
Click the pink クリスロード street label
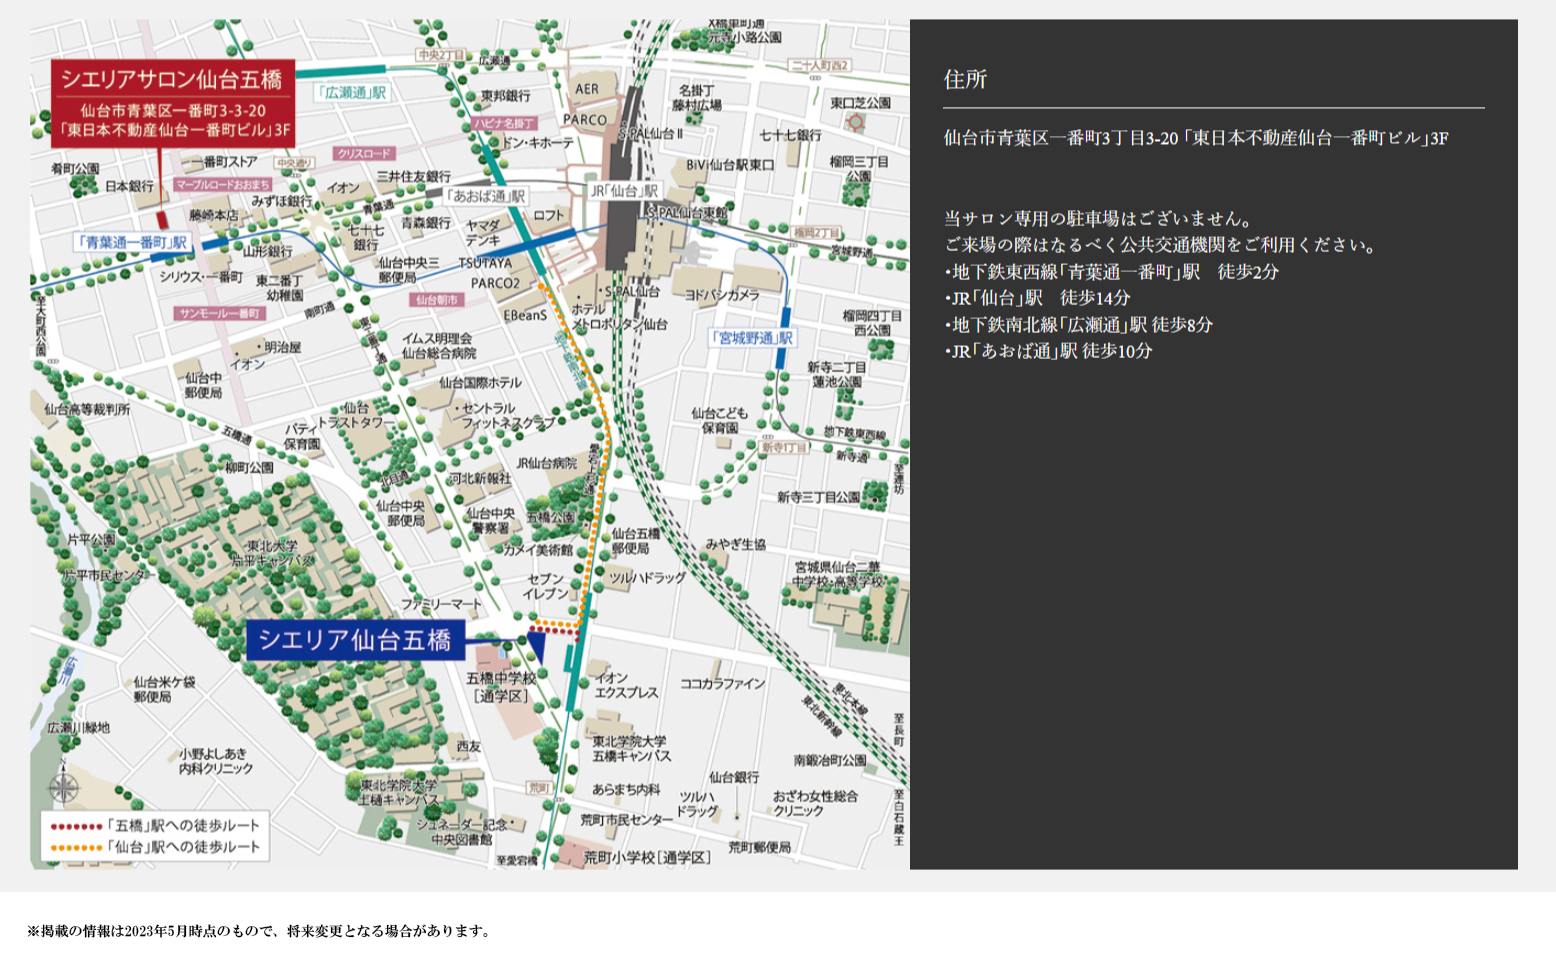click(364, 153)
